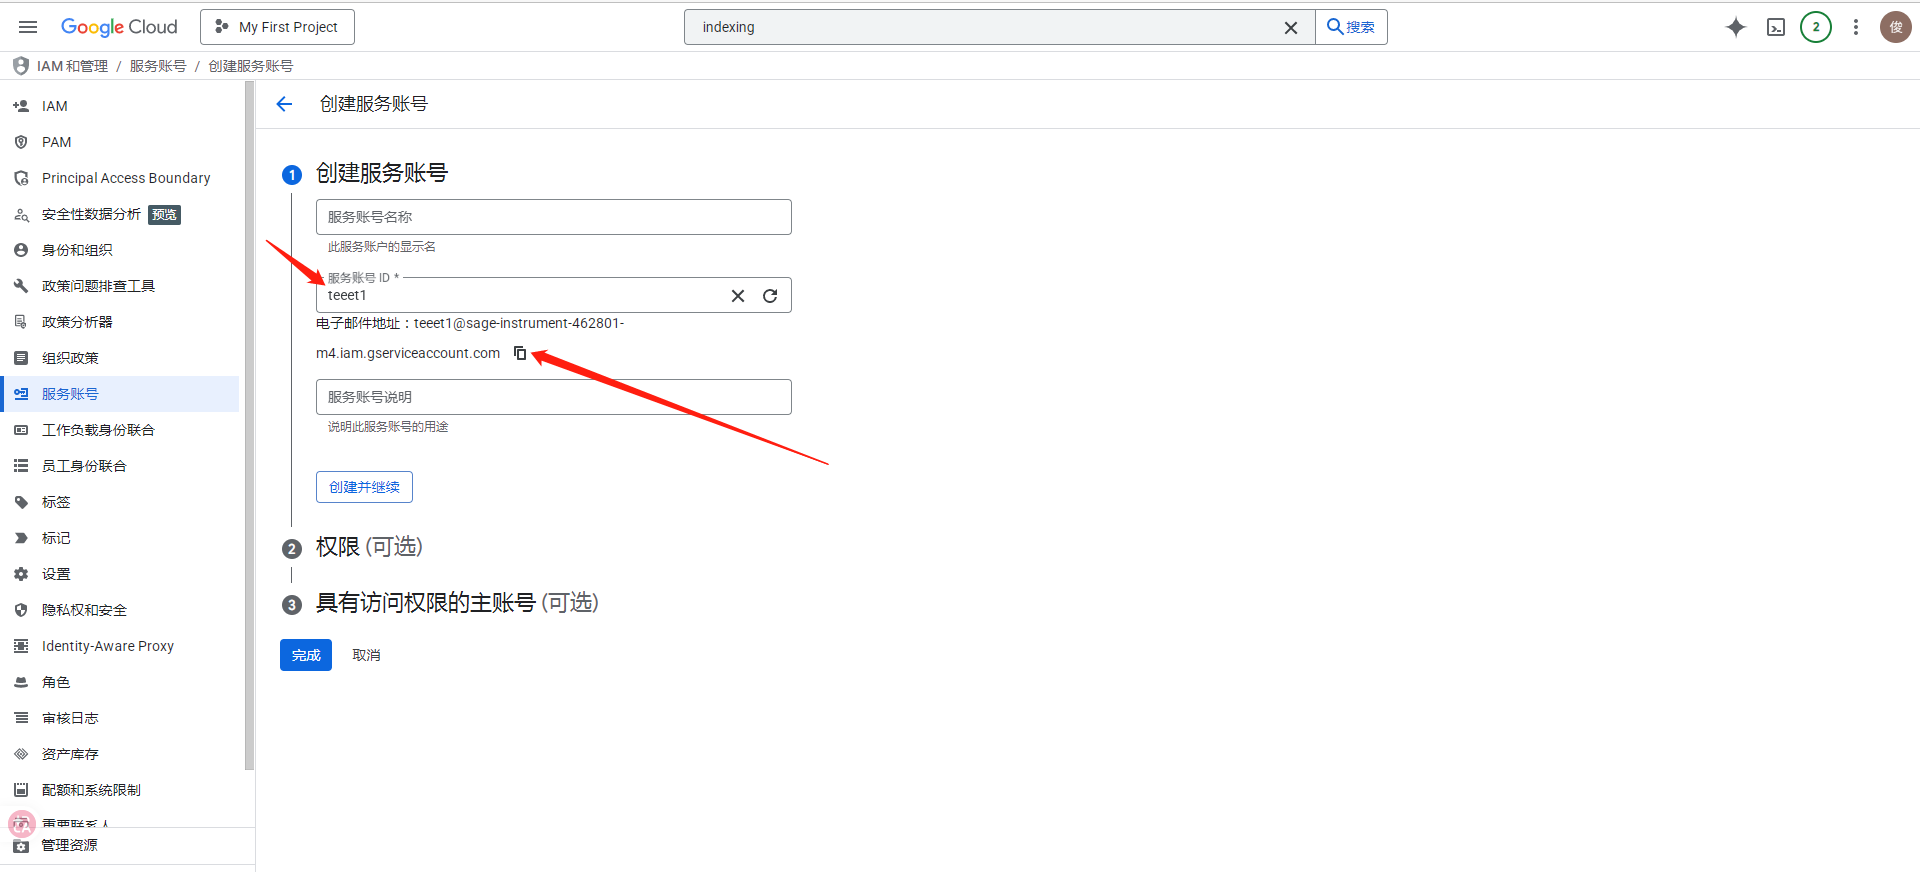This screenshot has width=1920, height=872.
Task: Open the Gemini AI sparkle icon
Action: coord(1736,27)
